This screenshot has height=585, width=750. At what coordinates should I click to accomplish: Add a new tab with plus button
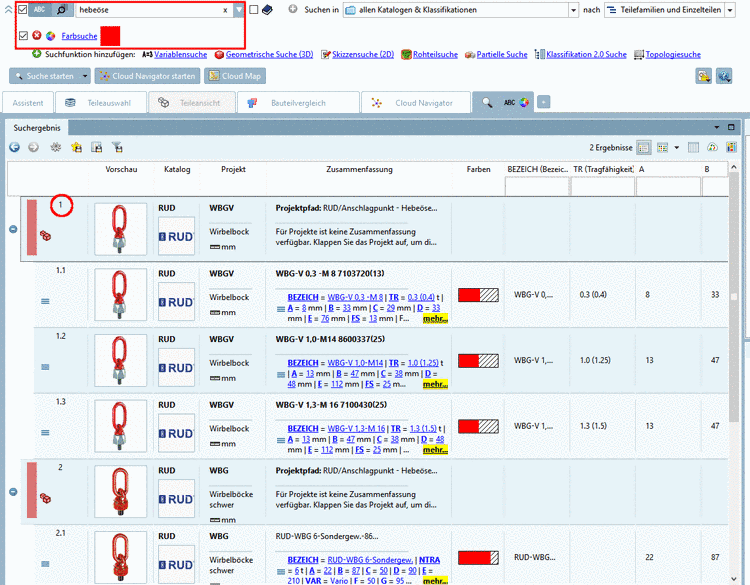point(543,102)
